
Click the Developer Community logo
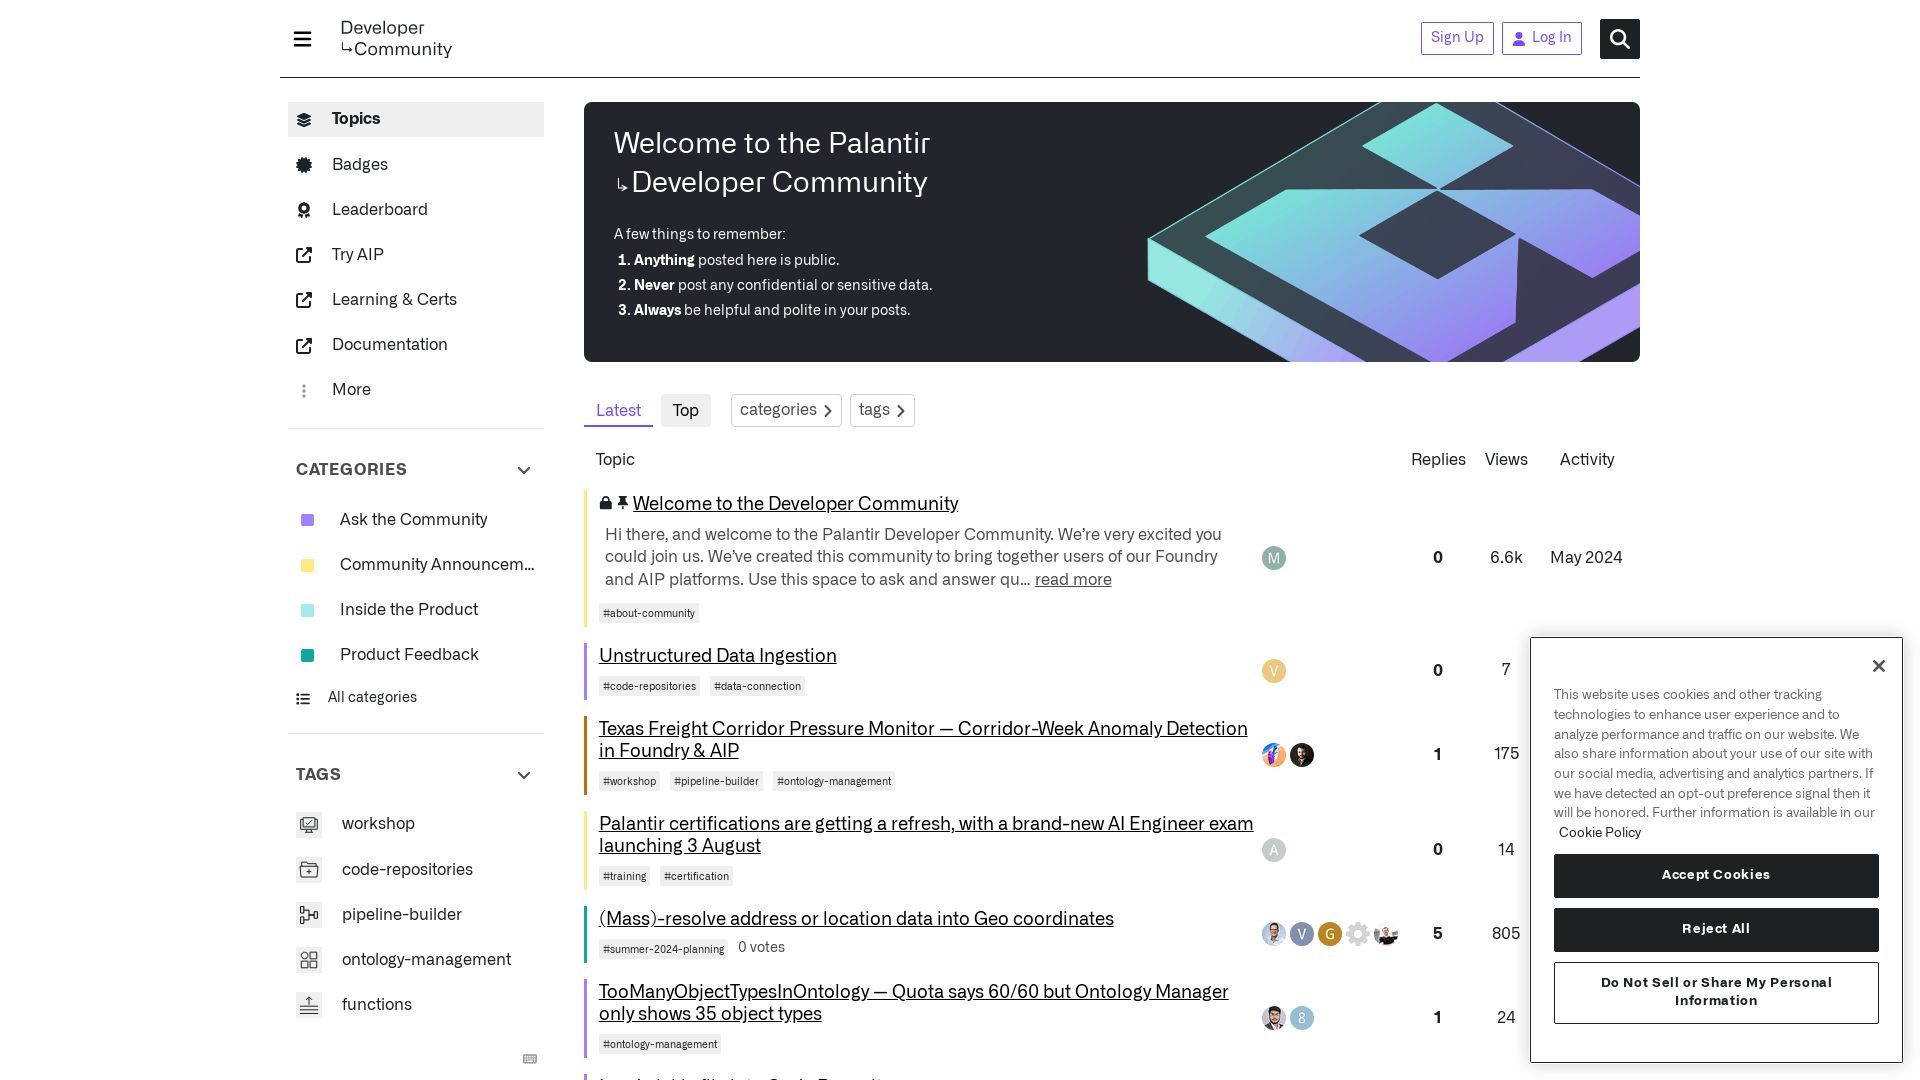tap(396, 39)
